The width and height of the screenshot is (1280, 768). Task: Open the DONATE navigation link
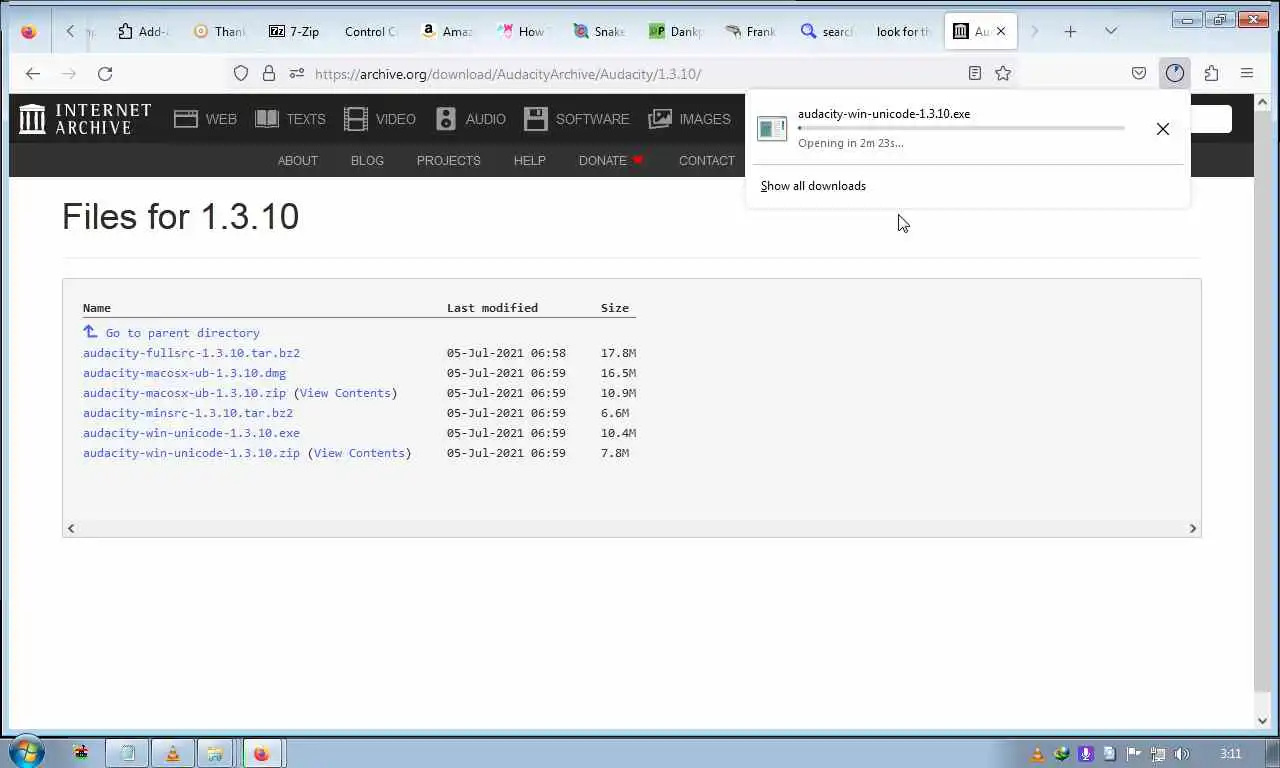tap(611, 160)
